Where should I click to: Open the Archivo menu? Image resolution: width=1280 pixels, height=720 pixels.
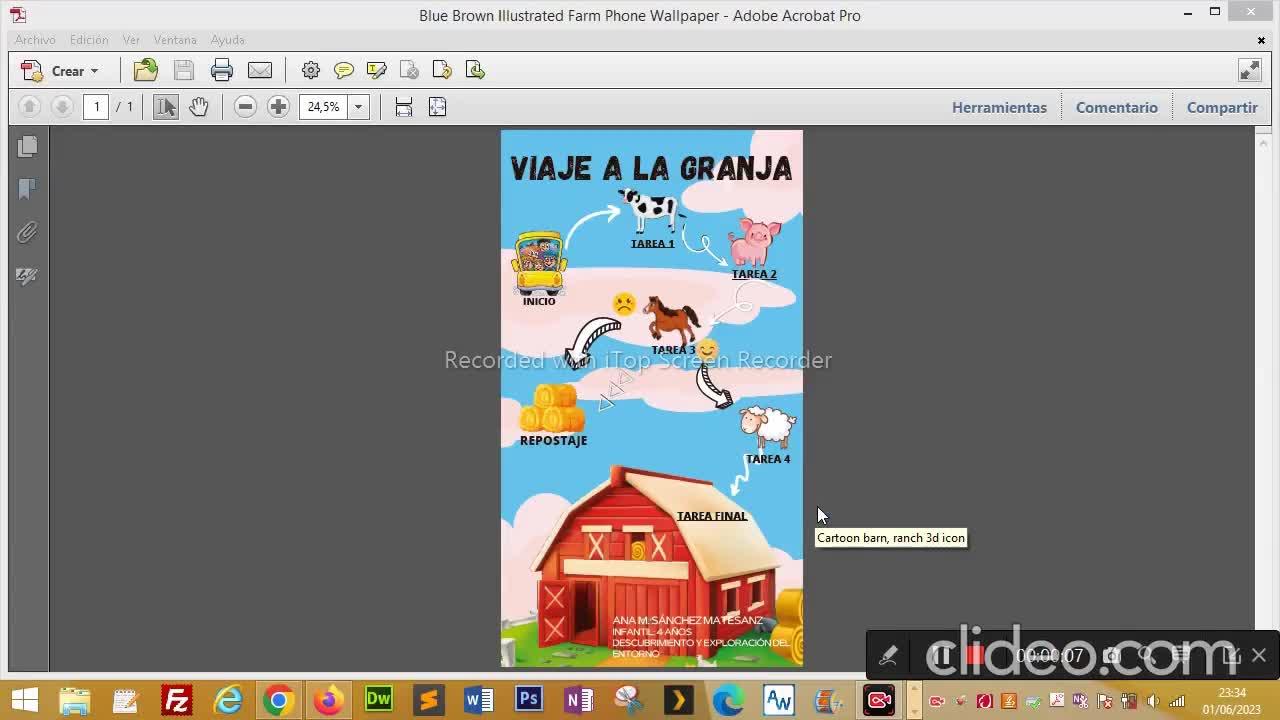(x=35, y=40)
